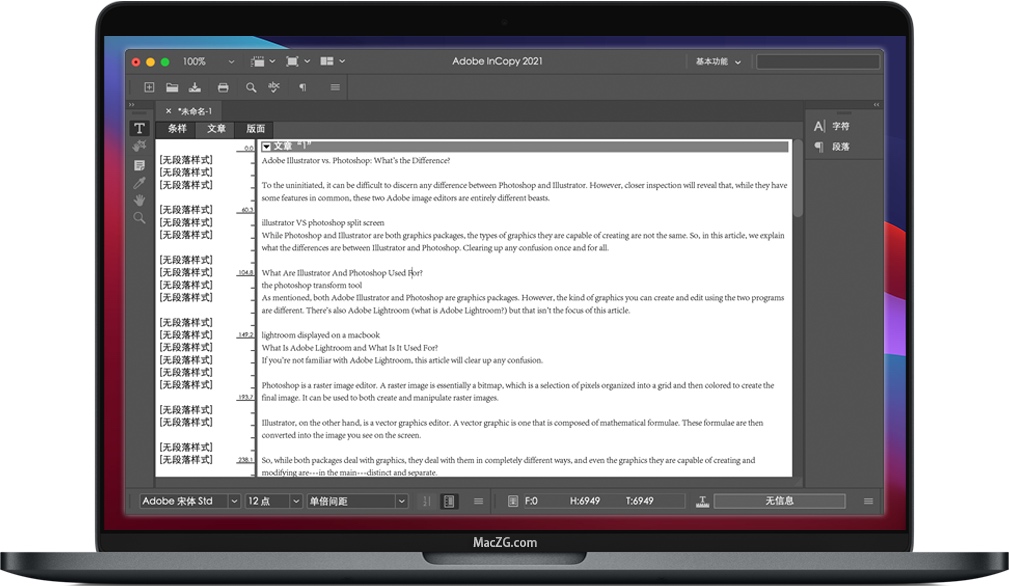Open the top toolbar's panel menu icon
1009x586 pixels.
335,87
